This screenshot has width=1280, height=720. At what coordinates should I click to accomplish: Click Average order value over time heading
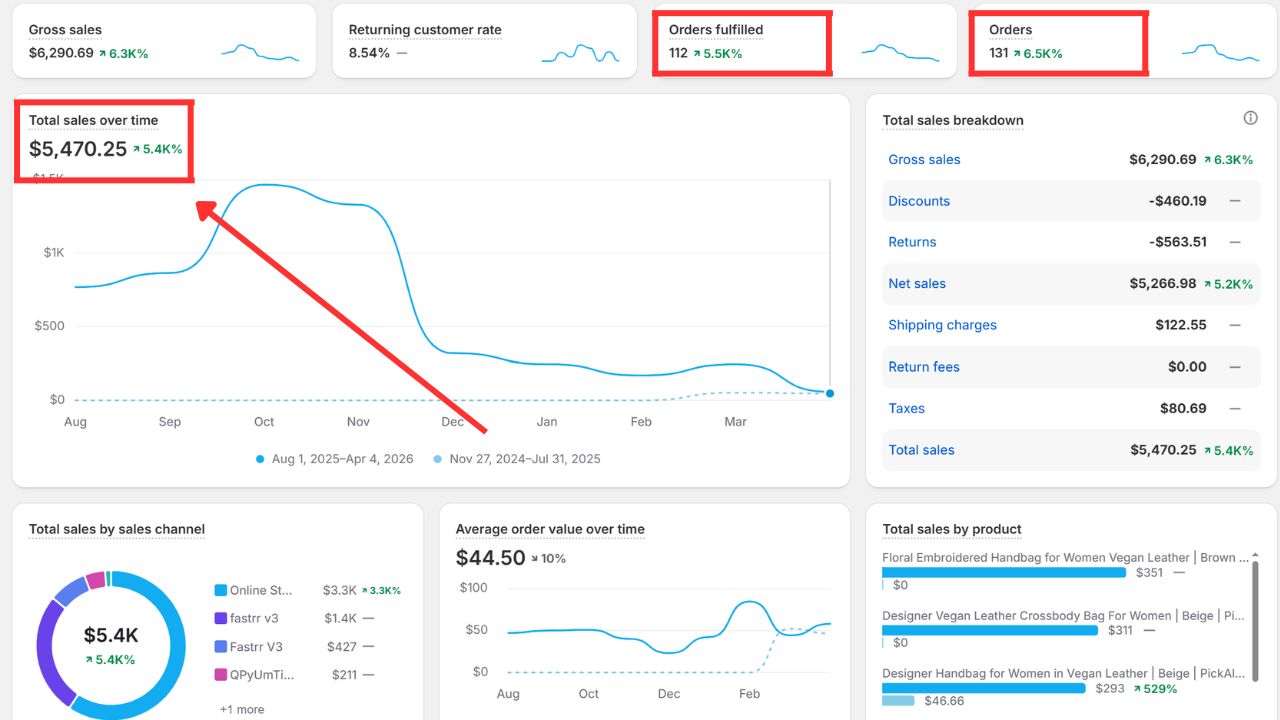pyautogui.click(x=550, y=529)
